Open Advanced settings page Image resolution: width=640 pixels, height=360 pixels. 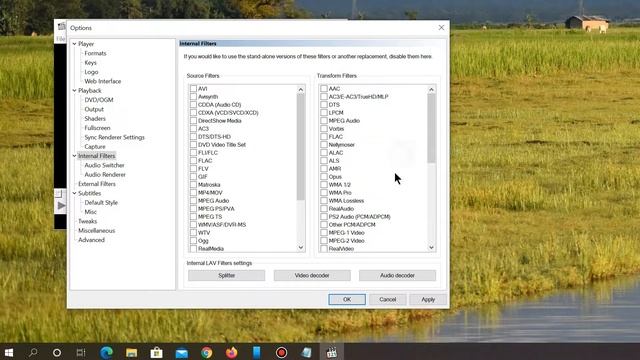[x=91, y=240]
